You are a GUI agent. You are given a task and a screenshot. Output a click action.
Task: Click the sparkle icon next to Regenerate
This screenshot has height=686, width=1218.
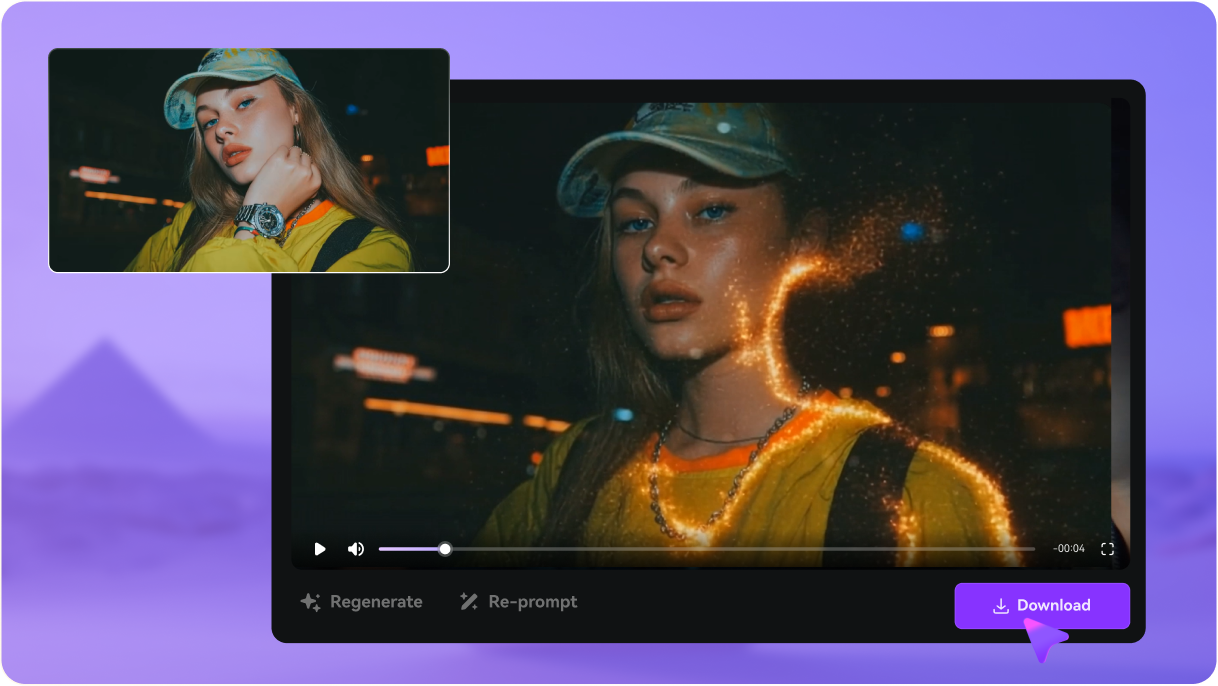pos(310,601)
